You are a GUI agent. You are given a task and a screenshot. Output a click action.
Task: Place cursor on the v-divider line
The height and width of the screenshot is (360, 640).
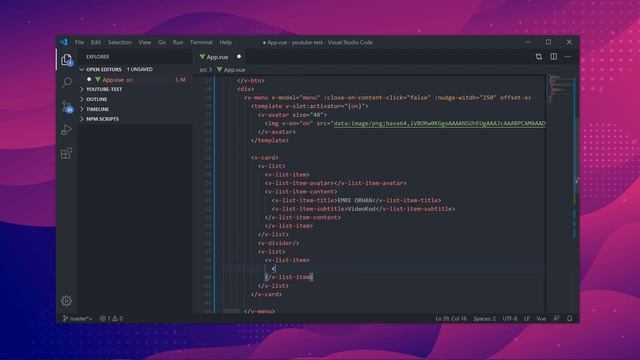pos(278,243)
